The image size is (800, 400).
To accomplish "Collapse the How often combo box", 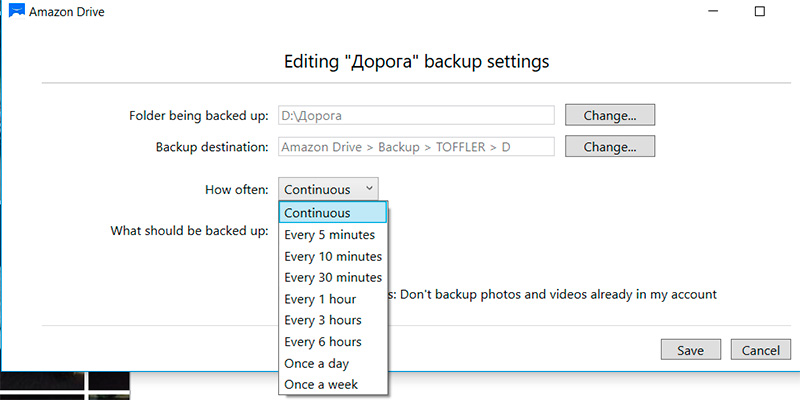I will pyautogui.click(x=328, y=188).
